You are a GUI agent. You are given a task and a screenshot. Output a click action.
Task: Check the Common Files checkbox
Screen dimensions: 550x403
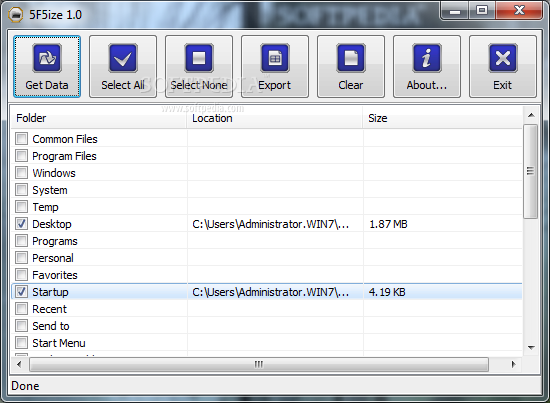[x=21, y=139]
